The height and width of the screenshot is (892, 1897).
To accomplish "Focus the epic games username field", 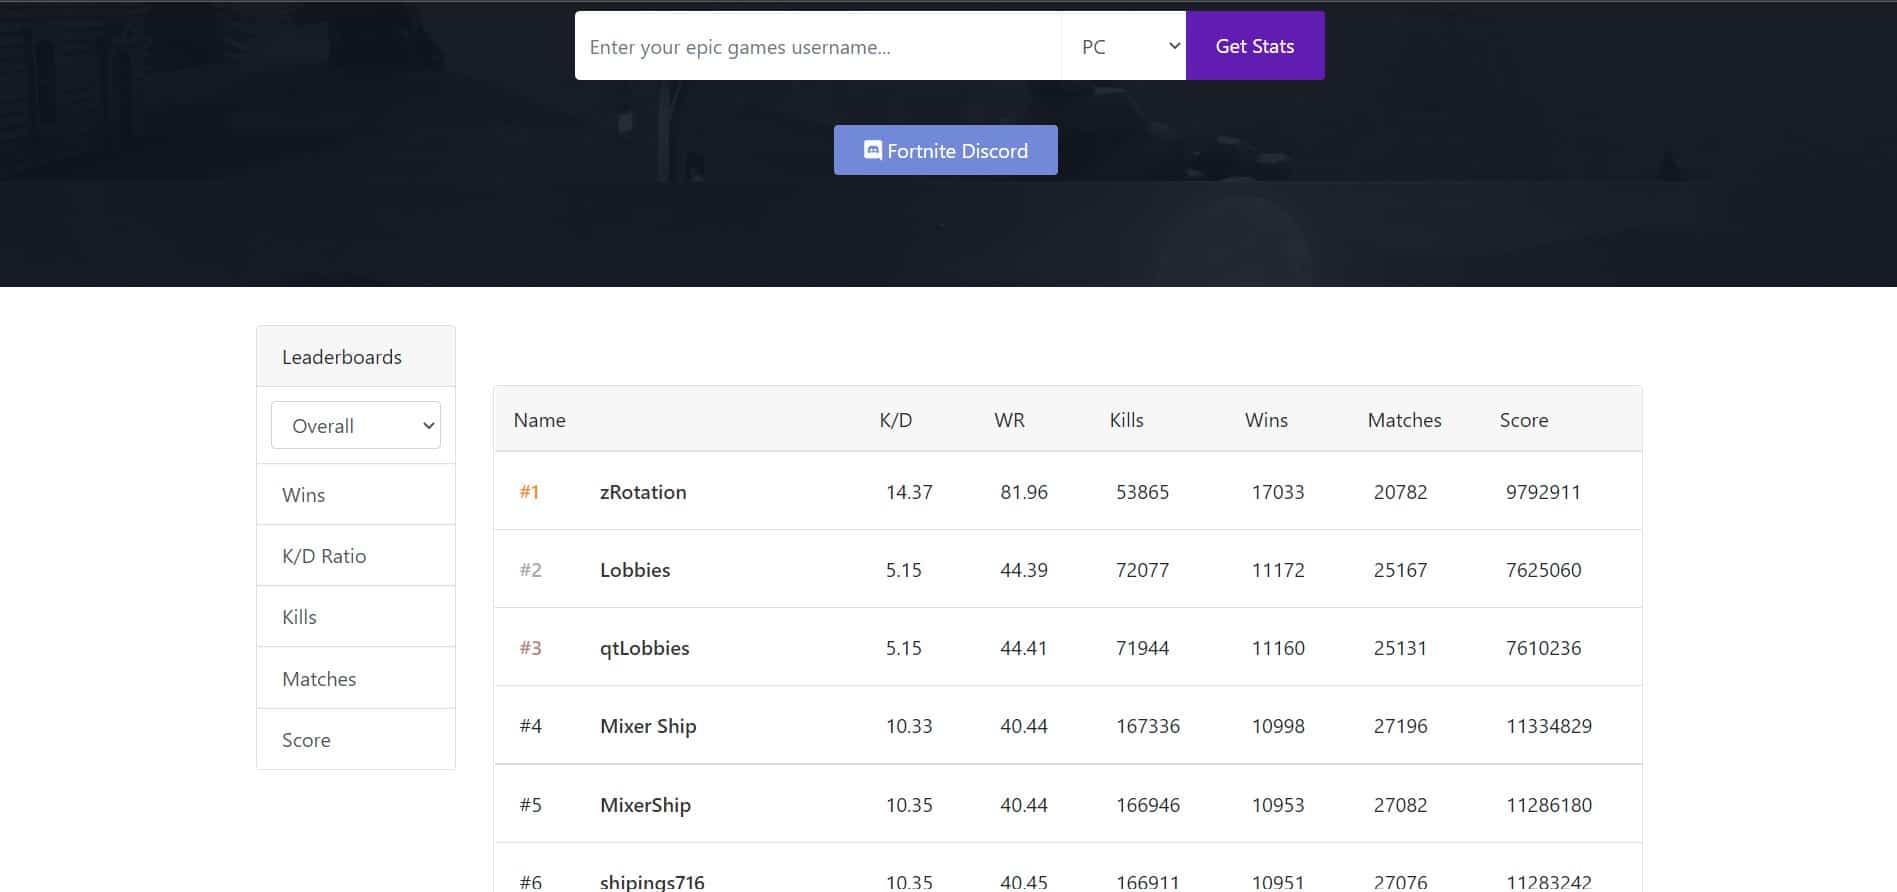I will pyautogui.click(x=818, y=46).
